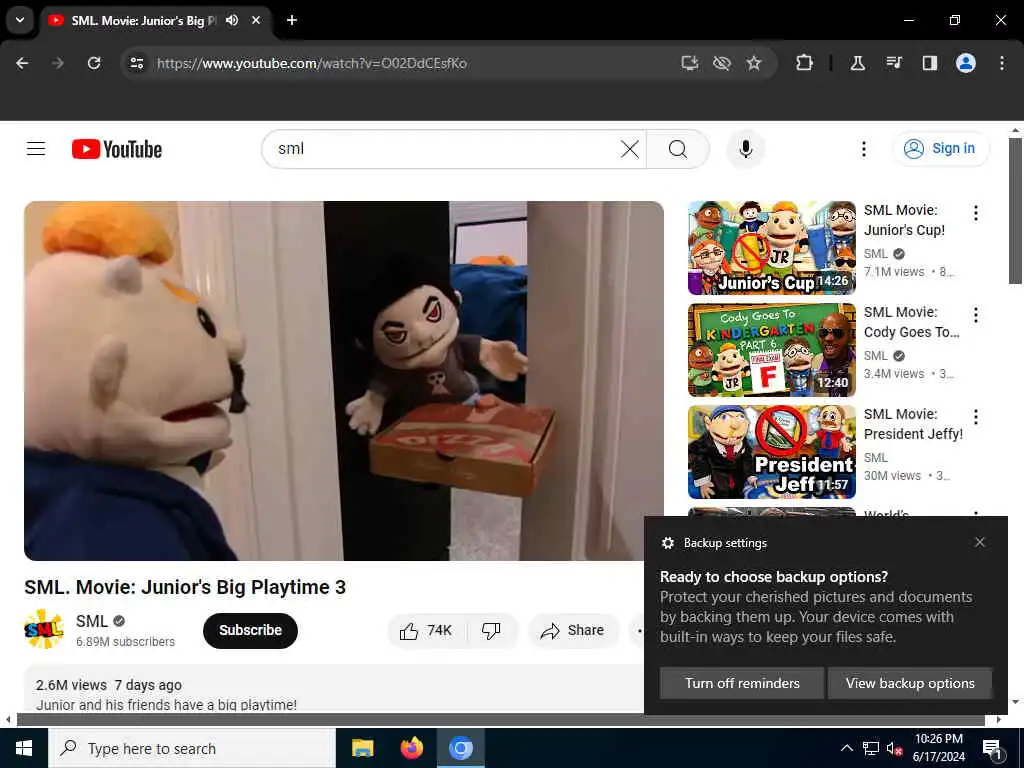Go back to the previous page
This screenshot has width=1024, height=768.
(22, 63)
